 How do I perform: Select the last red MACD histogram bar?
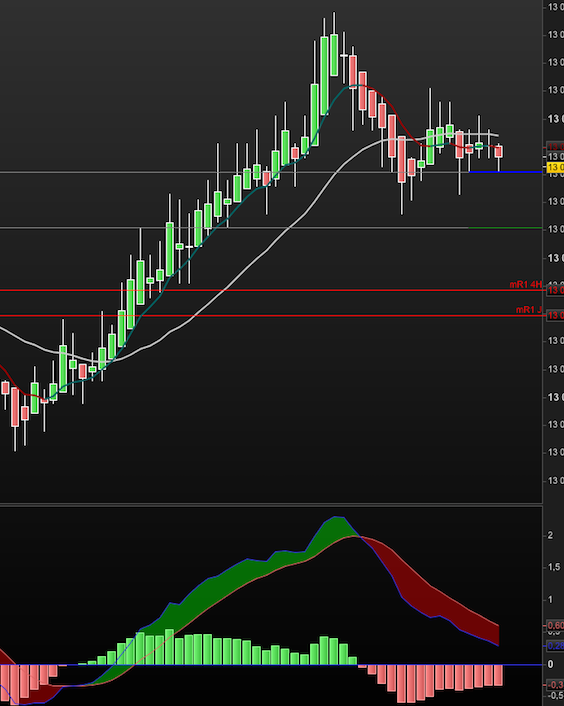coord(498,675)
